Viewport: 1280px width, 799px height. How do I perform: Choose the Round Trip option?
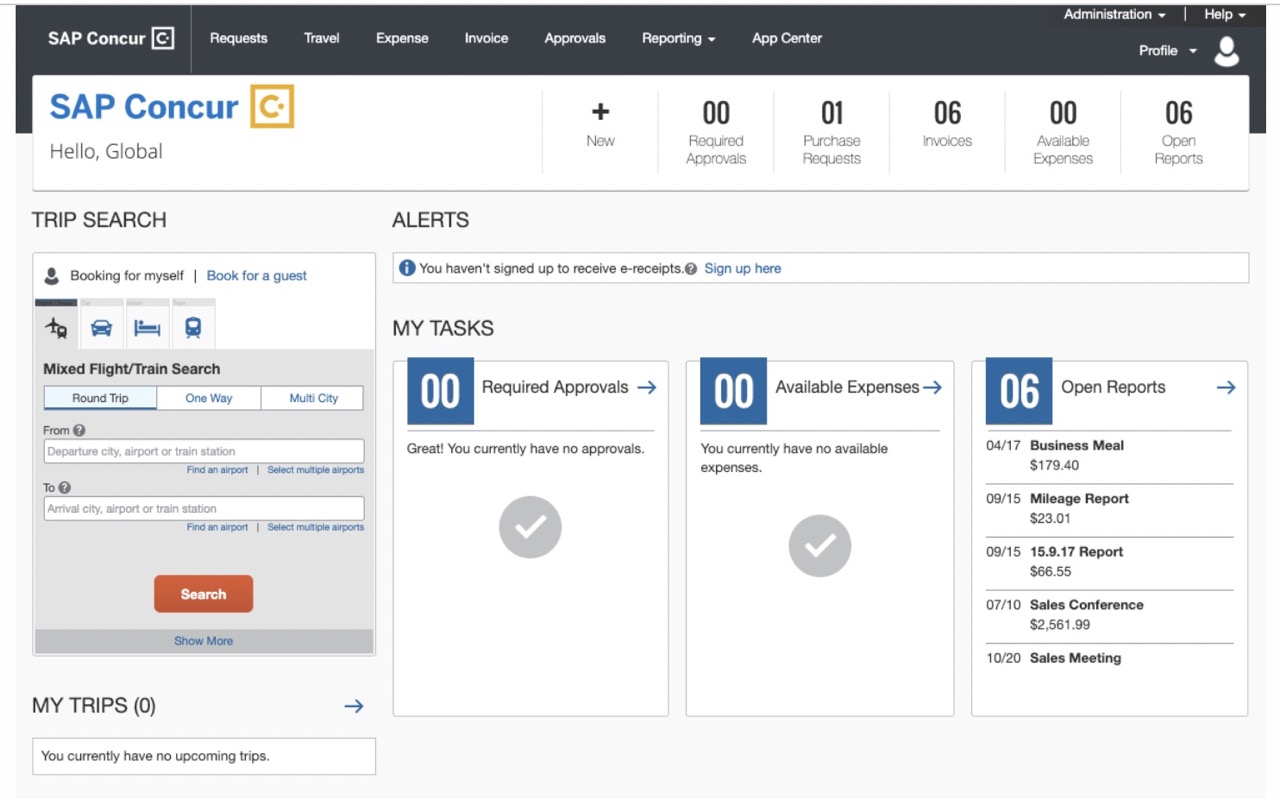(x=100, y=398)
